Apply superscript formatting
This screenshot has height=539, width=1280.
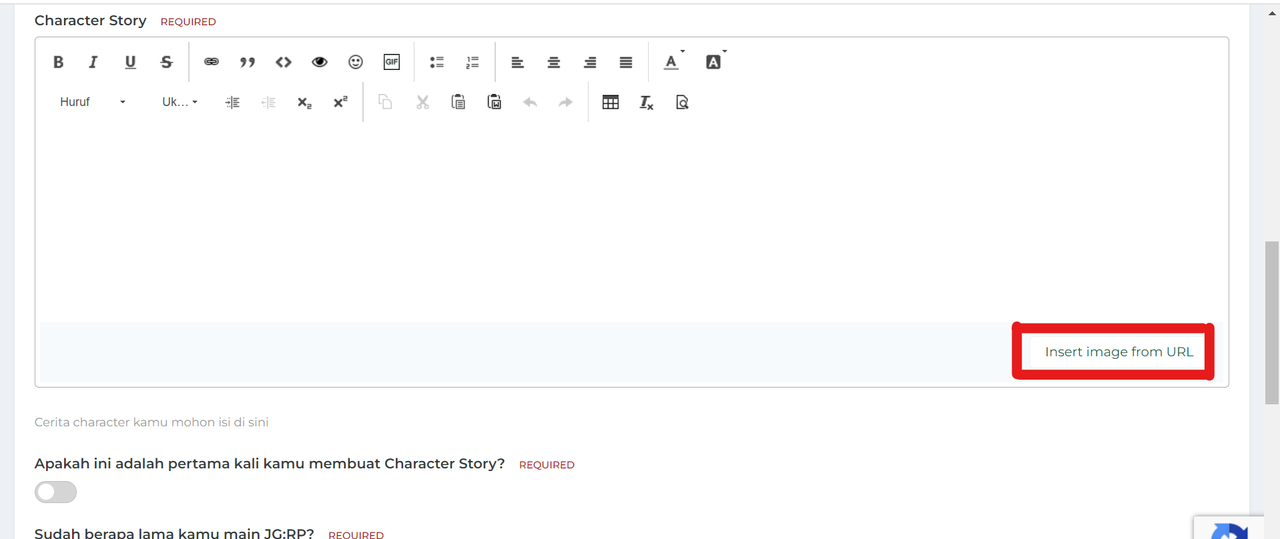pyautogui.click(x=340, y=102)
